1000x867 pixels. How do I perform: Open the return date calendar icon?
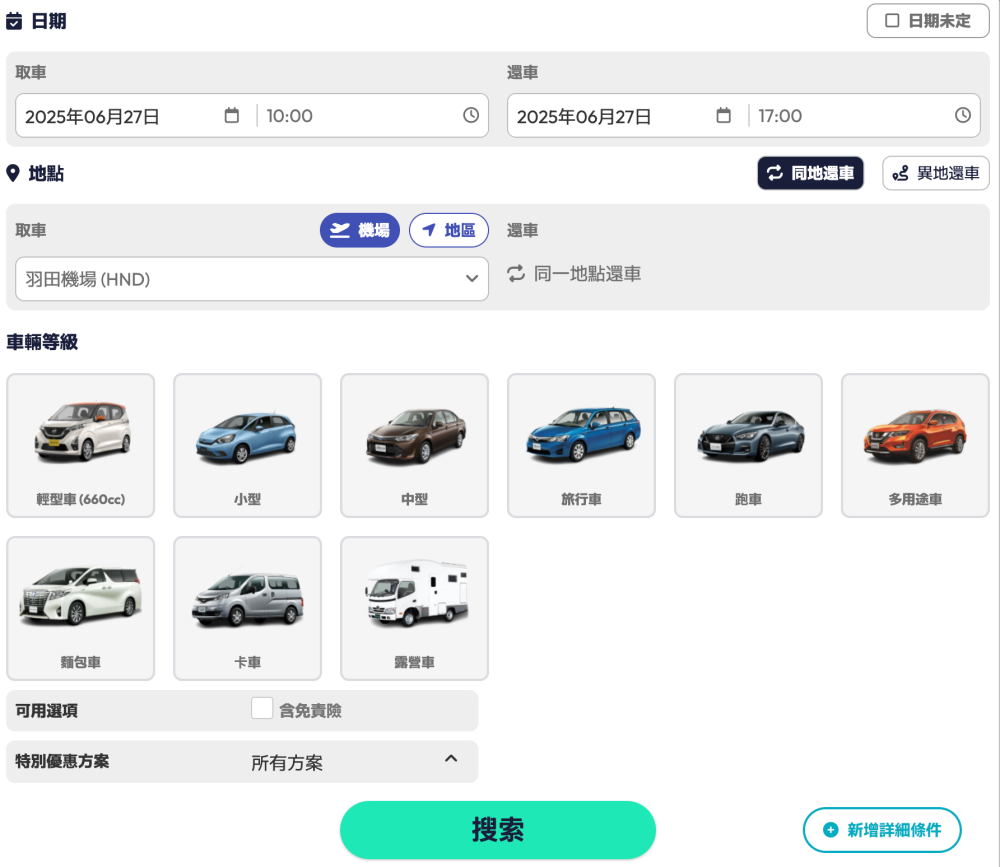point(723,115)
